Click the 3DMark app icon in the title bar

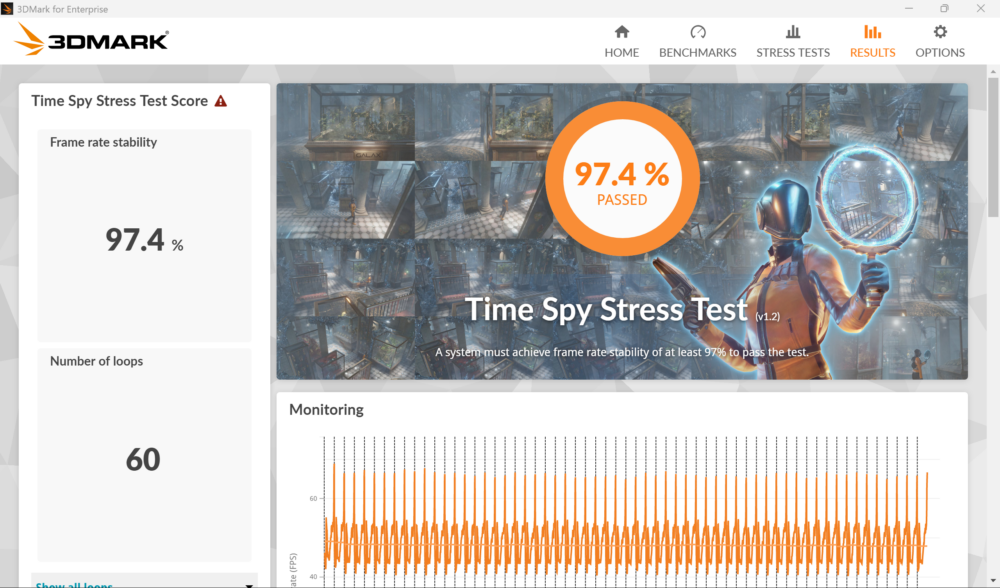pos(7,8)
